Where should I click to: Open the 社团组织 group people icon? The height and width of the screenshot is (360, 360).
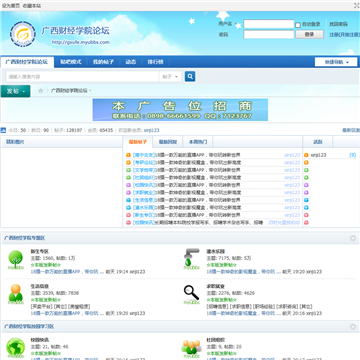[x=191, y=348]
